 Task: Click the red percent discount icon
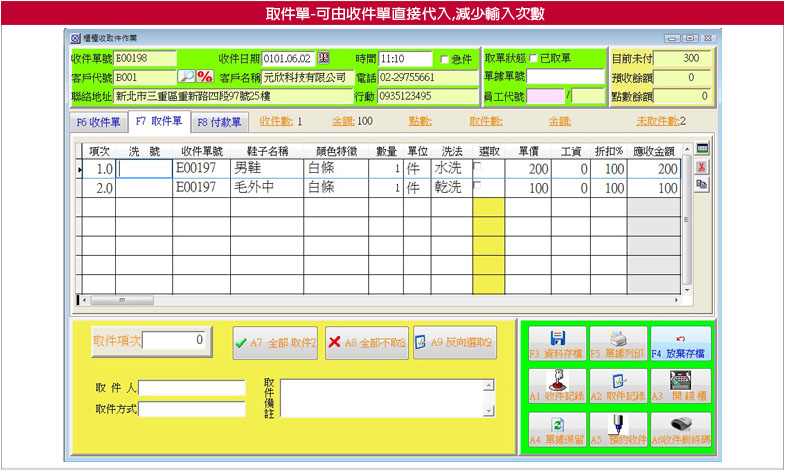tap(205, 77)
